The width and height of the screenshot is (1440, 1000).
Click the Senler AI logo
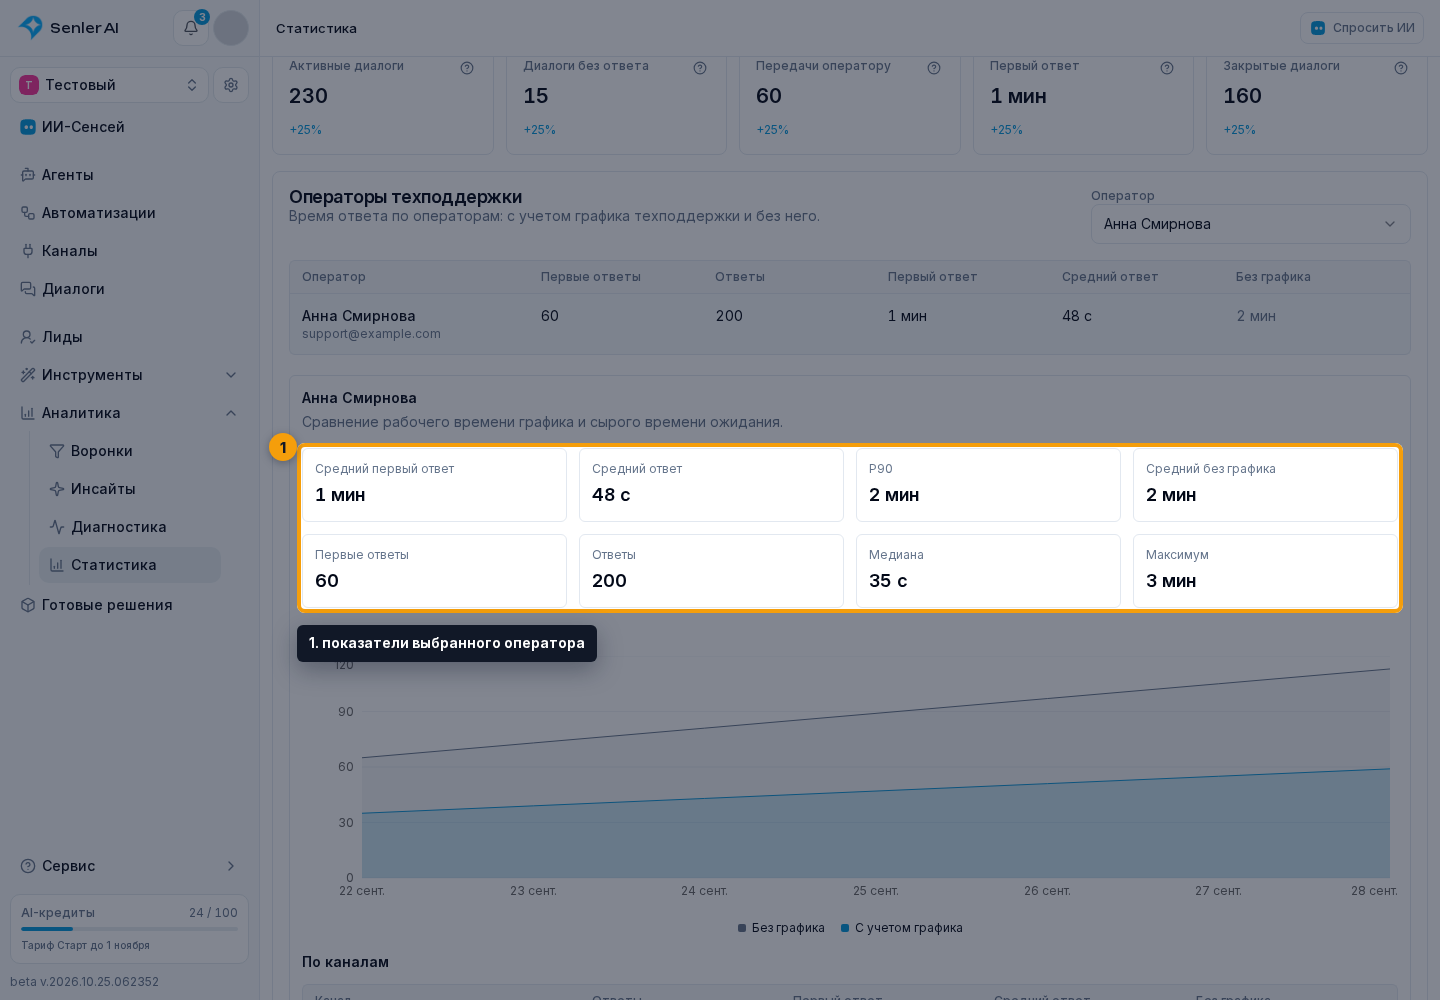coord(69,28)
